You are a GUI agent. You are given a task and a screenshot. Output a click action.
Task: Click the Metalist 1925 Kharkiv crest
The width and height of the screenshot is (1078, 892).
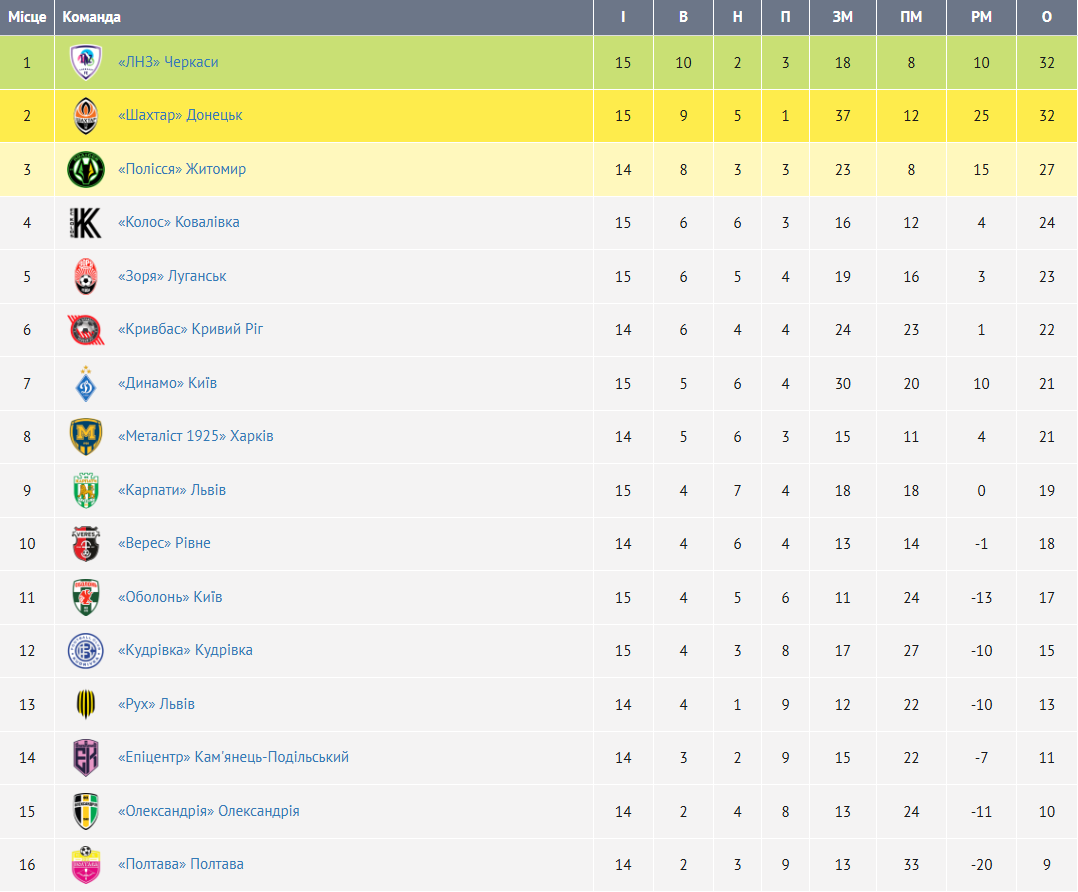[x=85, y=437]
